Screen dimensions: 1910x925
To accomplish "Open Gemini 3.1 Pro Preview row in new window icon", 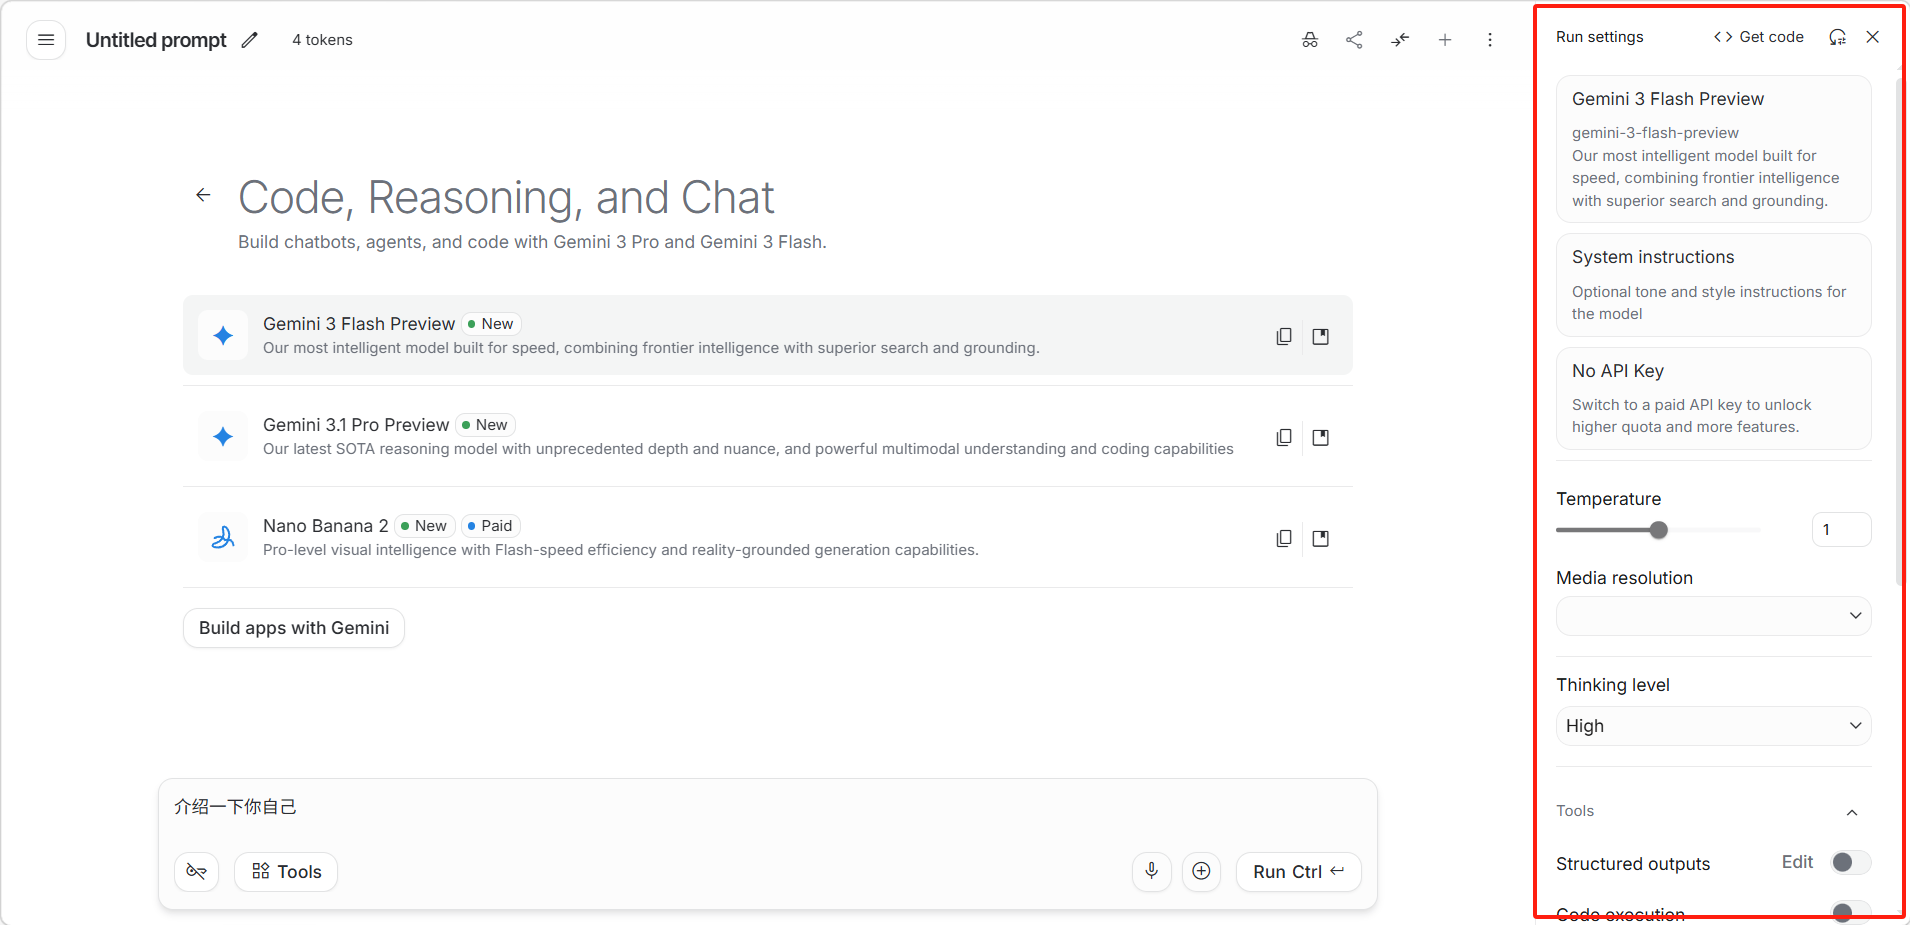I will (1321, 438).
